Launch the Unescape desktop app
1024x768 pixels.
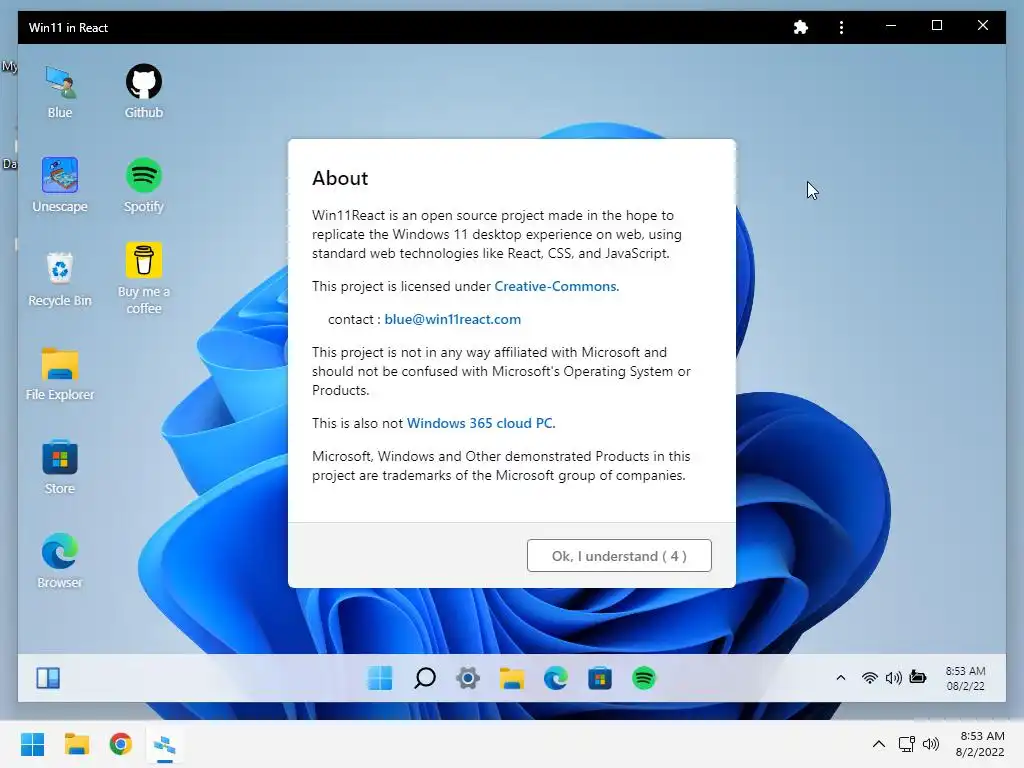60,185
